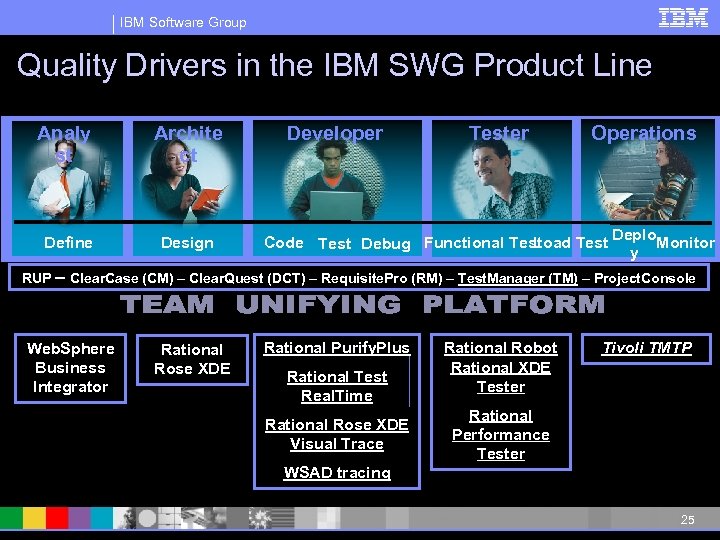Click the WebSphere Business Integrator box
Screen dimensions: 720x540
(x=70, y=368)
